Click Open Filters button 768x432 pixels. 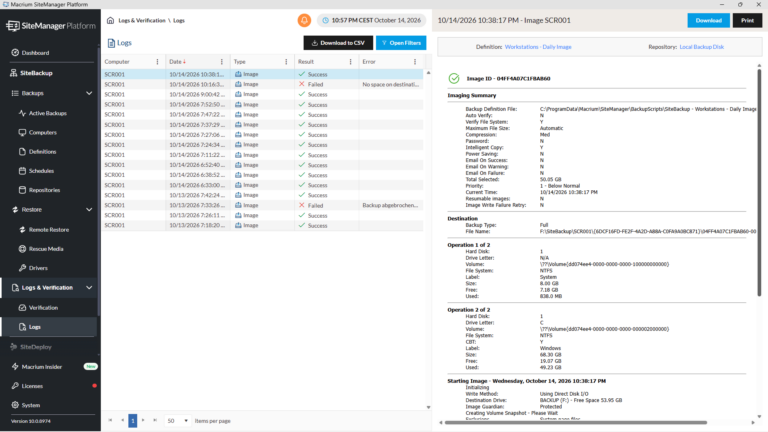coord(401,43)
